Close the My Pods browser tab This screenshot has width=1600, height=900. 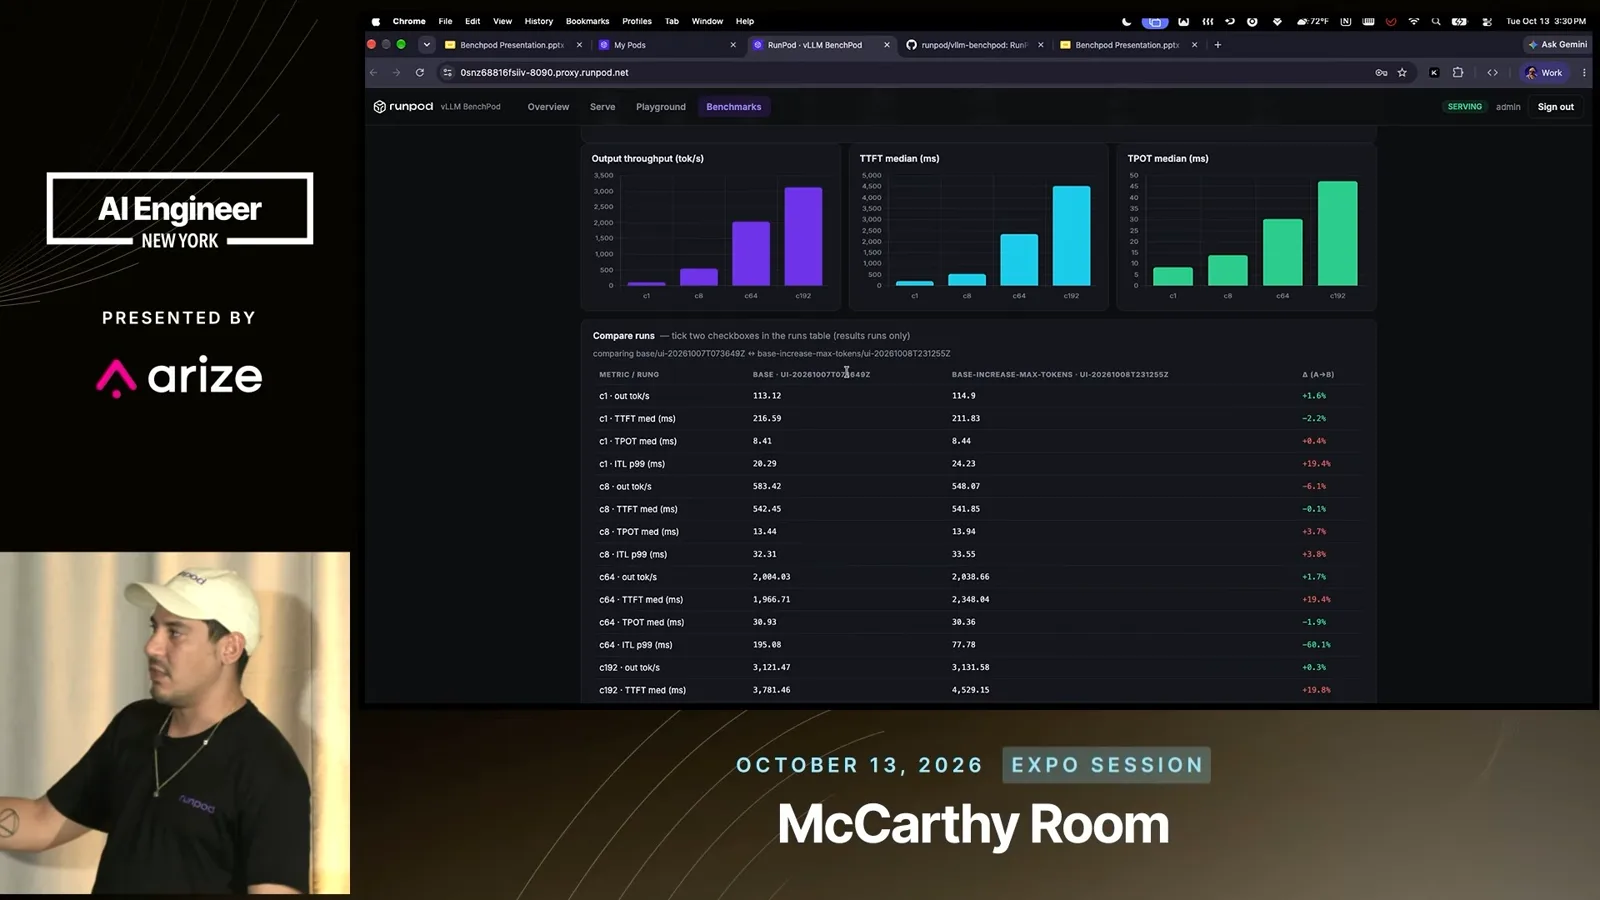733,45
